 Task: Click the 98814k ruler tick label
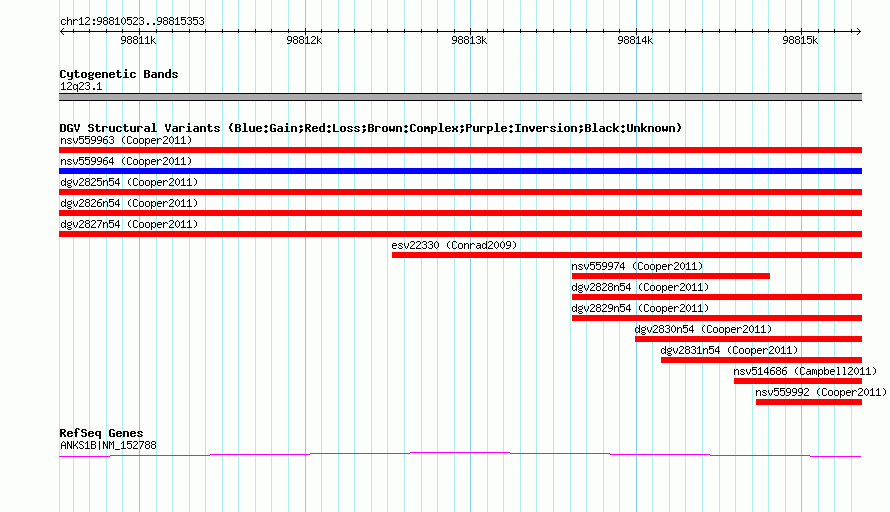[635, 40]
